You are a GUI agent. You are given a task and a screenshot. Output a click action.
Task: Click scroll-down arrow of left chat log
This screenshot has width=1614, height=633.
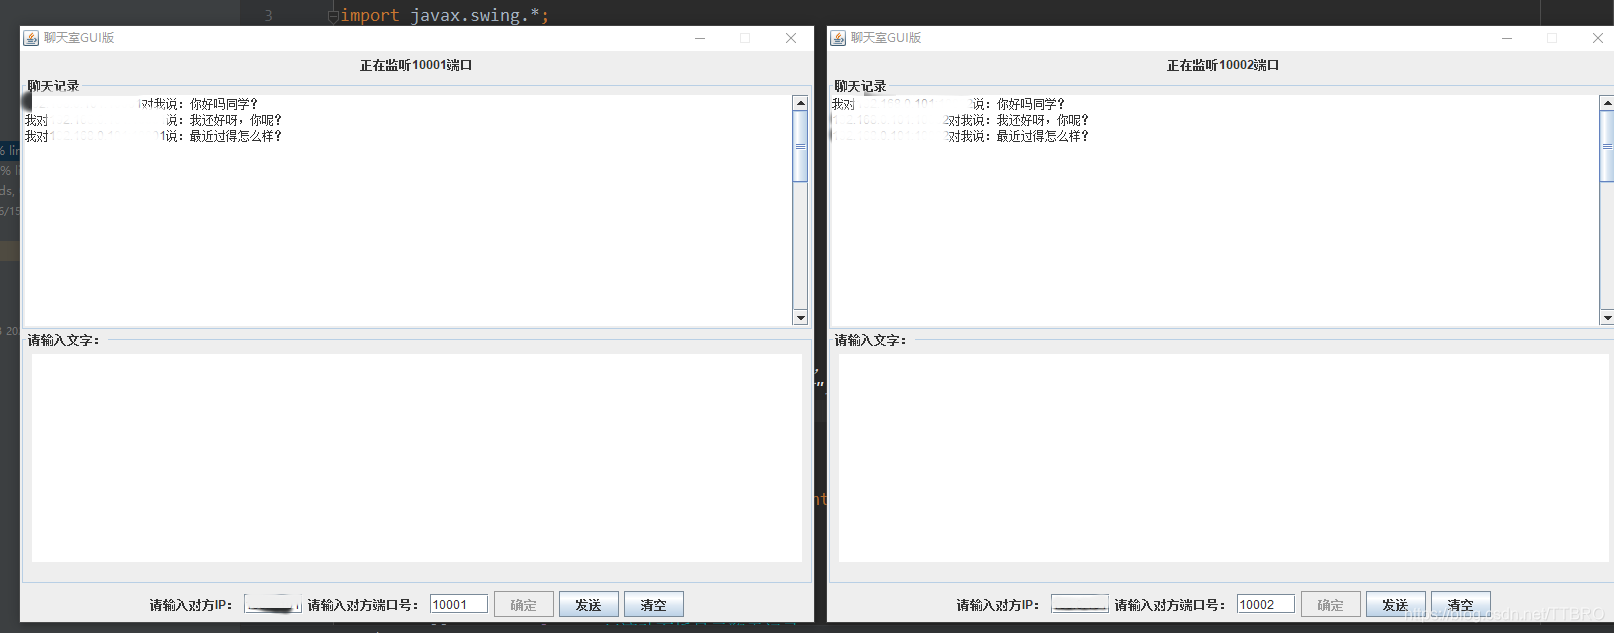800,318
